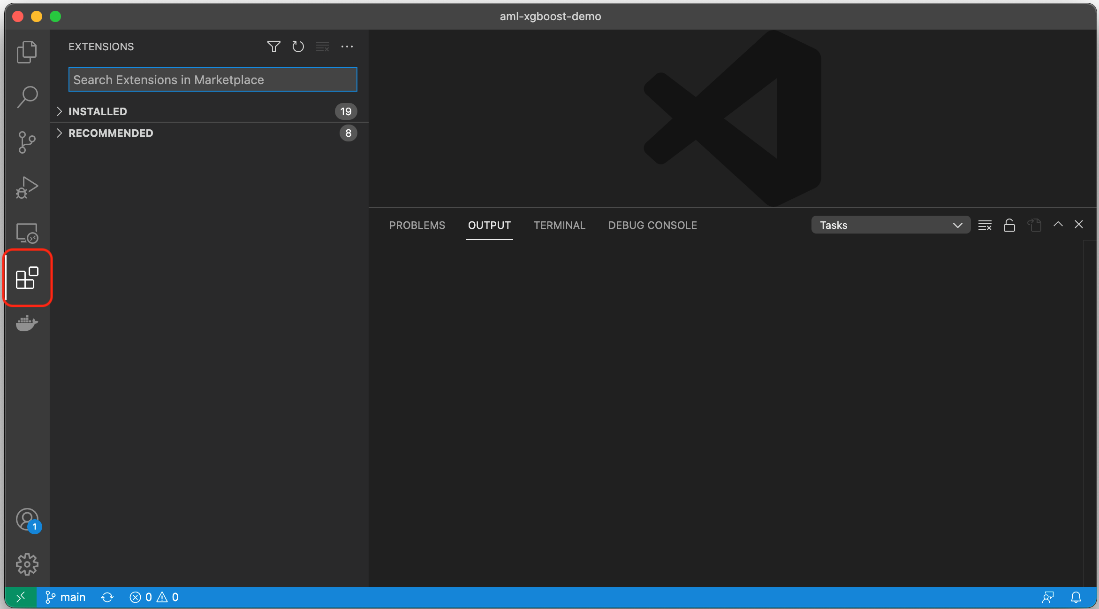The image size is (1099, 609).
Task: Open the Search view in activity bar
Action: (x=27, y=97)
